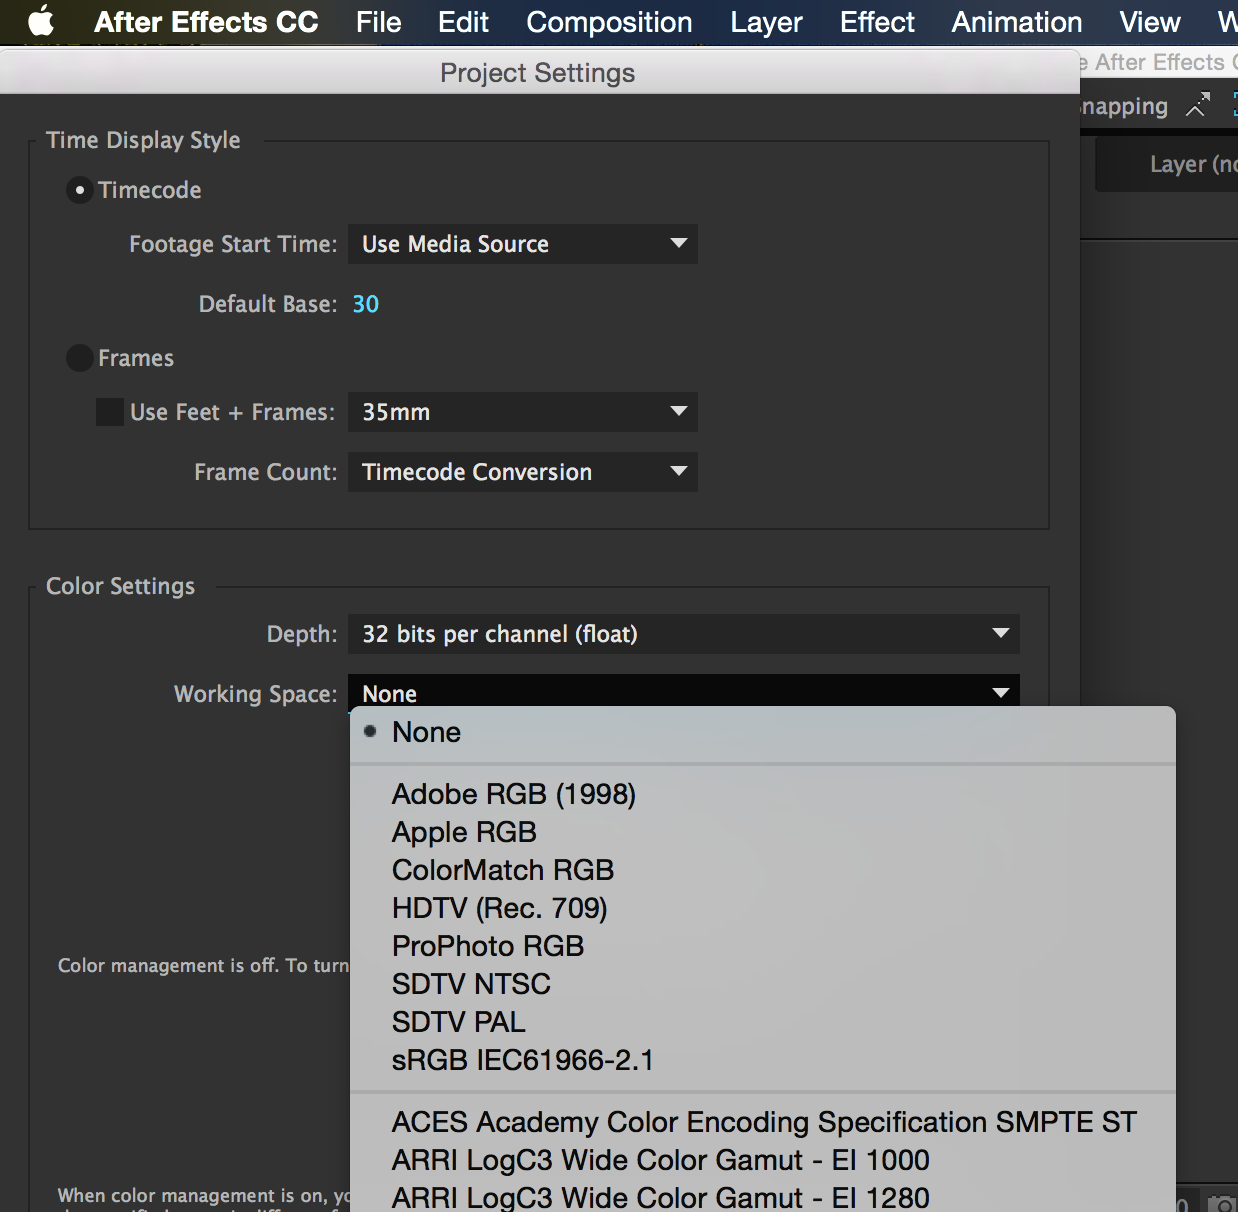The image size is (1238, 1212).
Task: Open the Edit menu
Action: pyautogui.click(x=463, y=22)
